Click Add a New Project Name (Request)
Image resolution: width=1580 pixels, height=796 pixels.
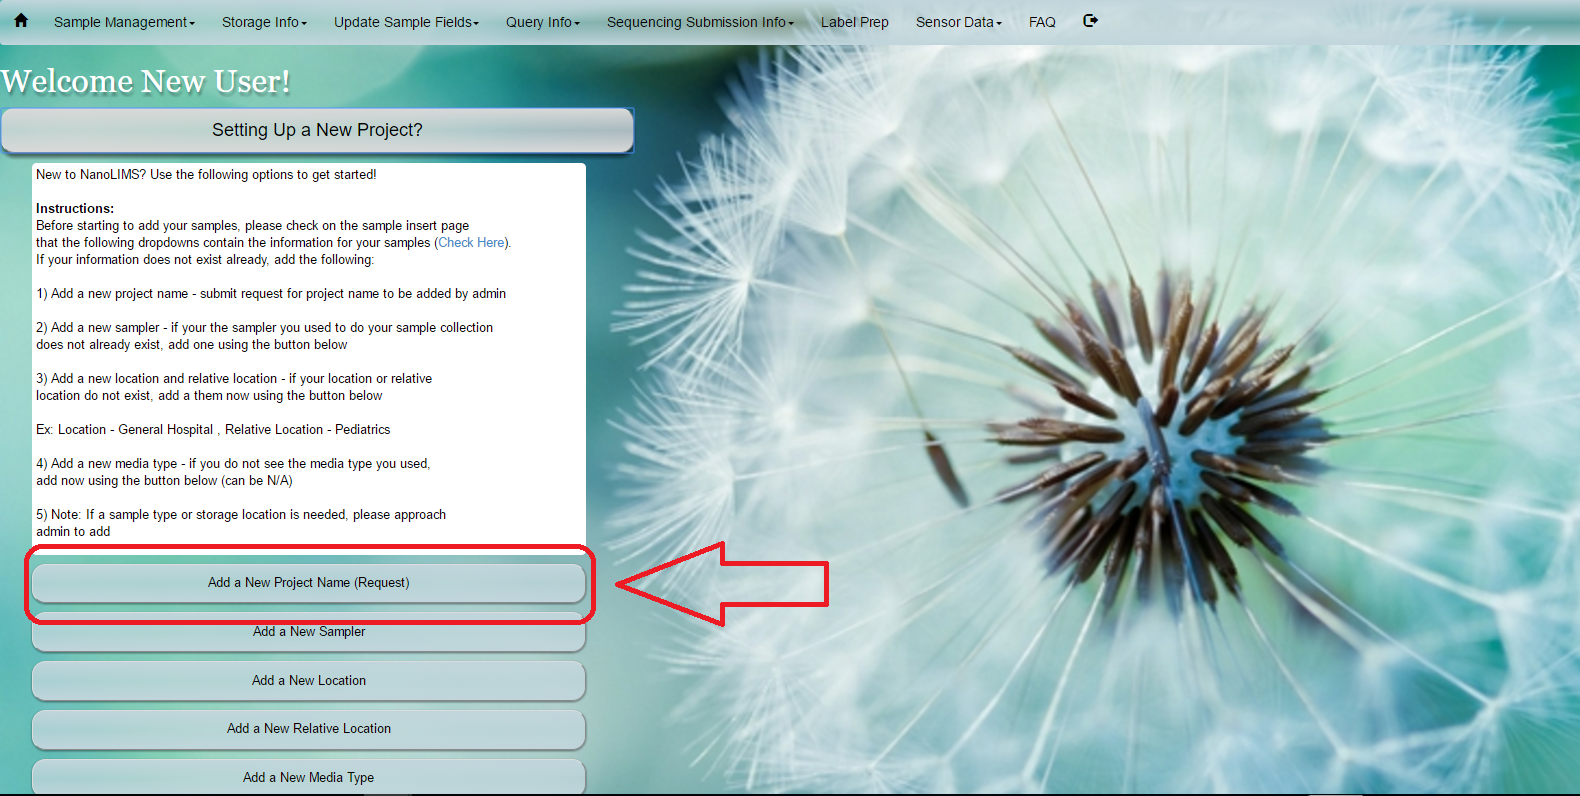point(308,583)
